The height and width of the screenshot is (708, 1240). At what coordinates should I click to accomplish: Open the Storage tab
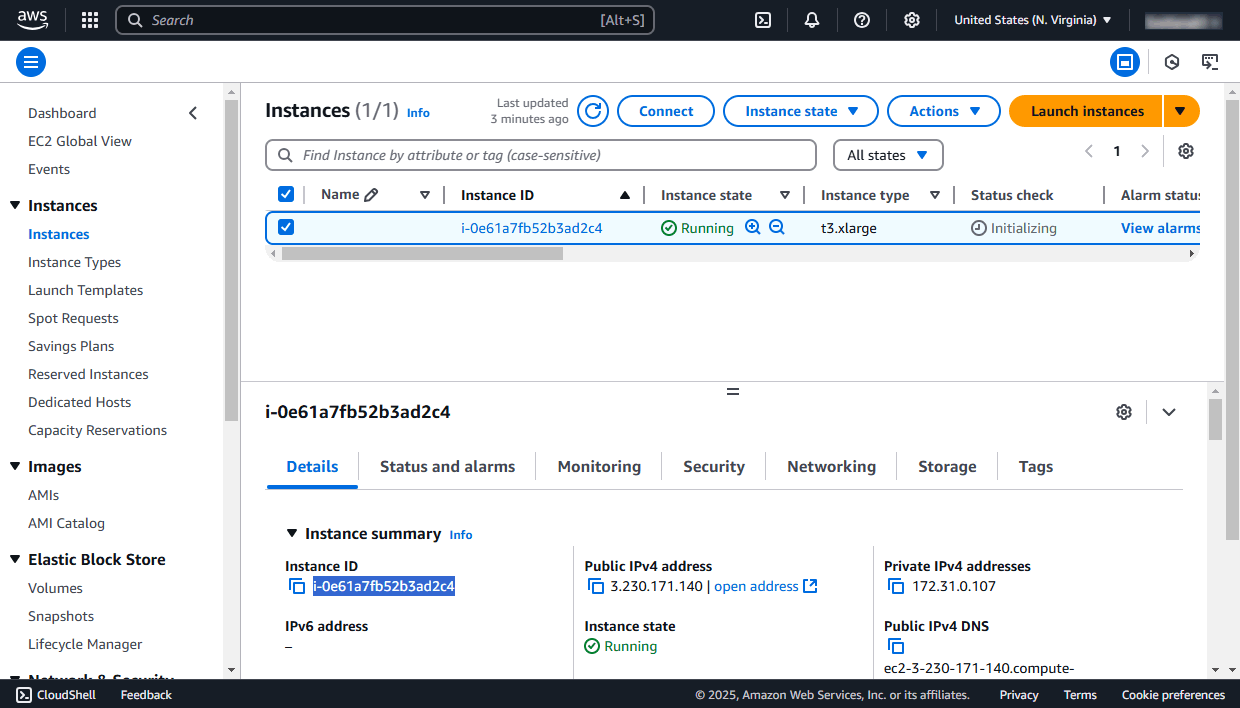tap(946, 466)
